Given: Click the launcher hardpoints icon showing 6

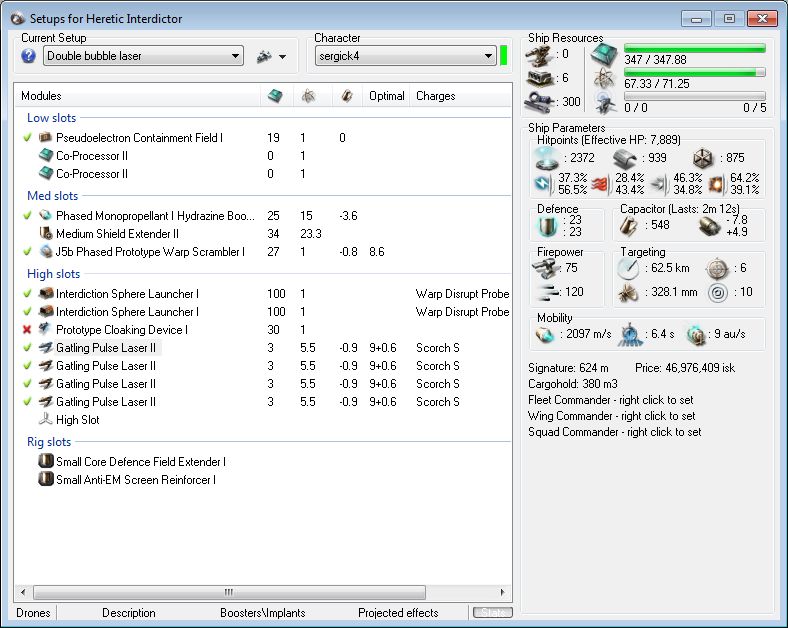Looking at the screenshot, I should pos(540,78).
